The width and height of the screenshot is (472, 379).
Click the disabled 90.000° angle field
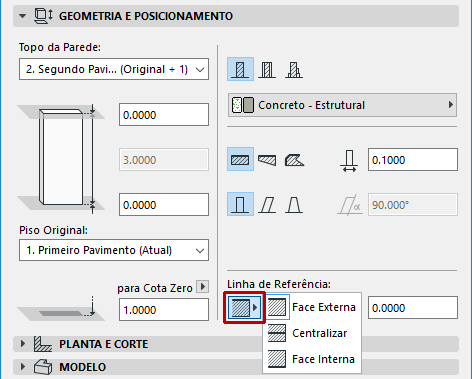click(413, 205)
